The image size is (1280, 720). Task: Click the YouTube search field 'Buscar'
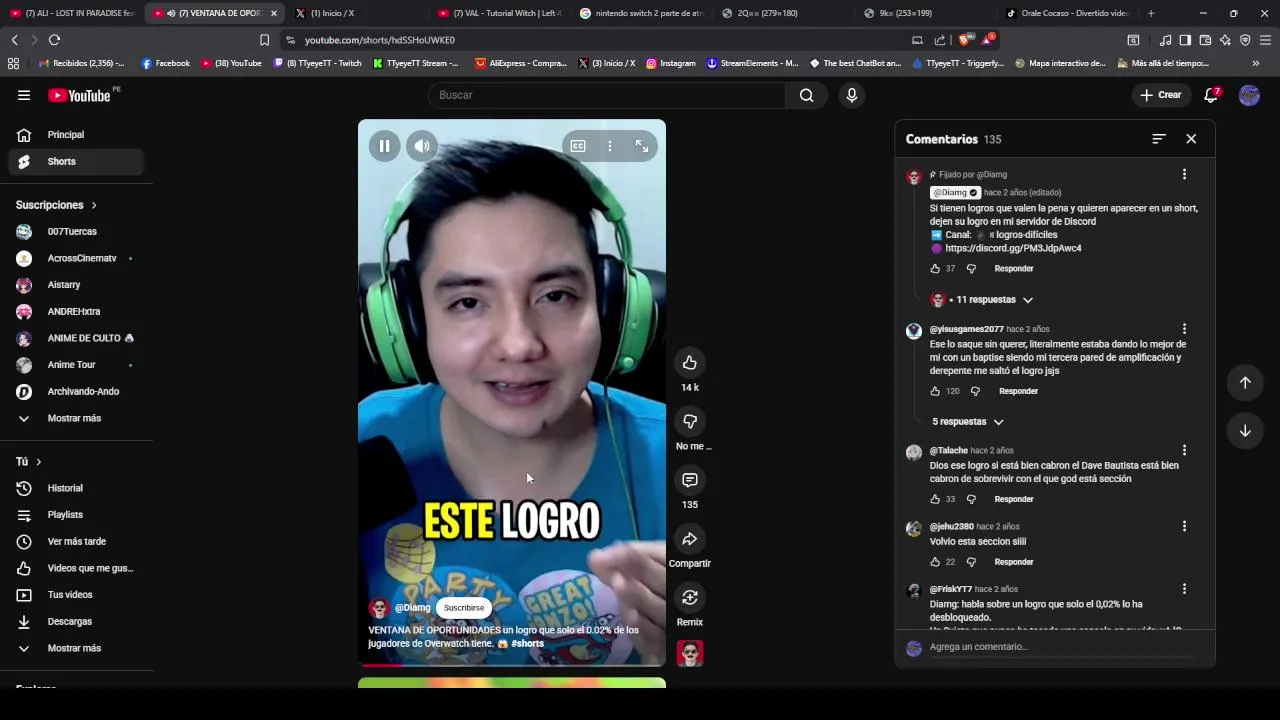click(x=606, y=95)
